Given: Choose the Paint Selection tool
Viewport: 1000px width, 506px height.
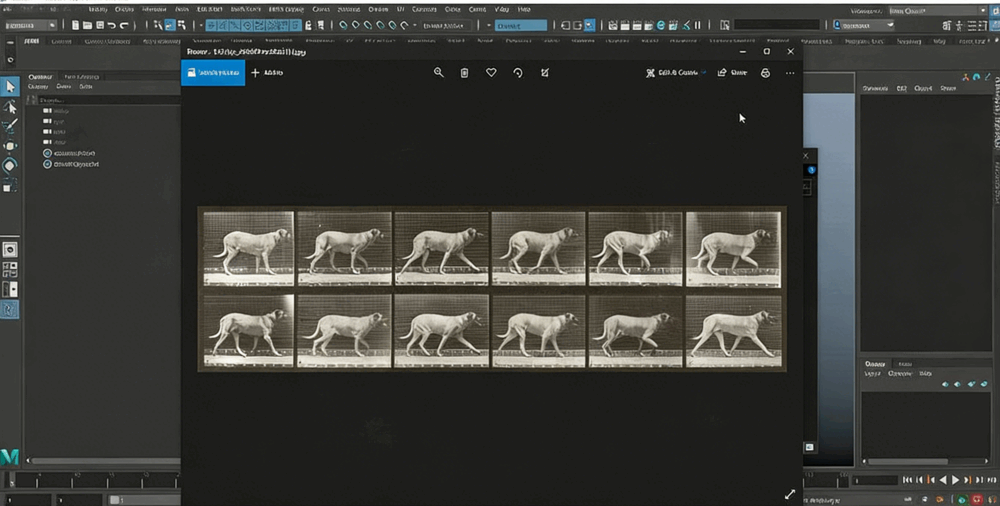Looking at the screenshot, I should pyautogui.click(x=10, y=127).
